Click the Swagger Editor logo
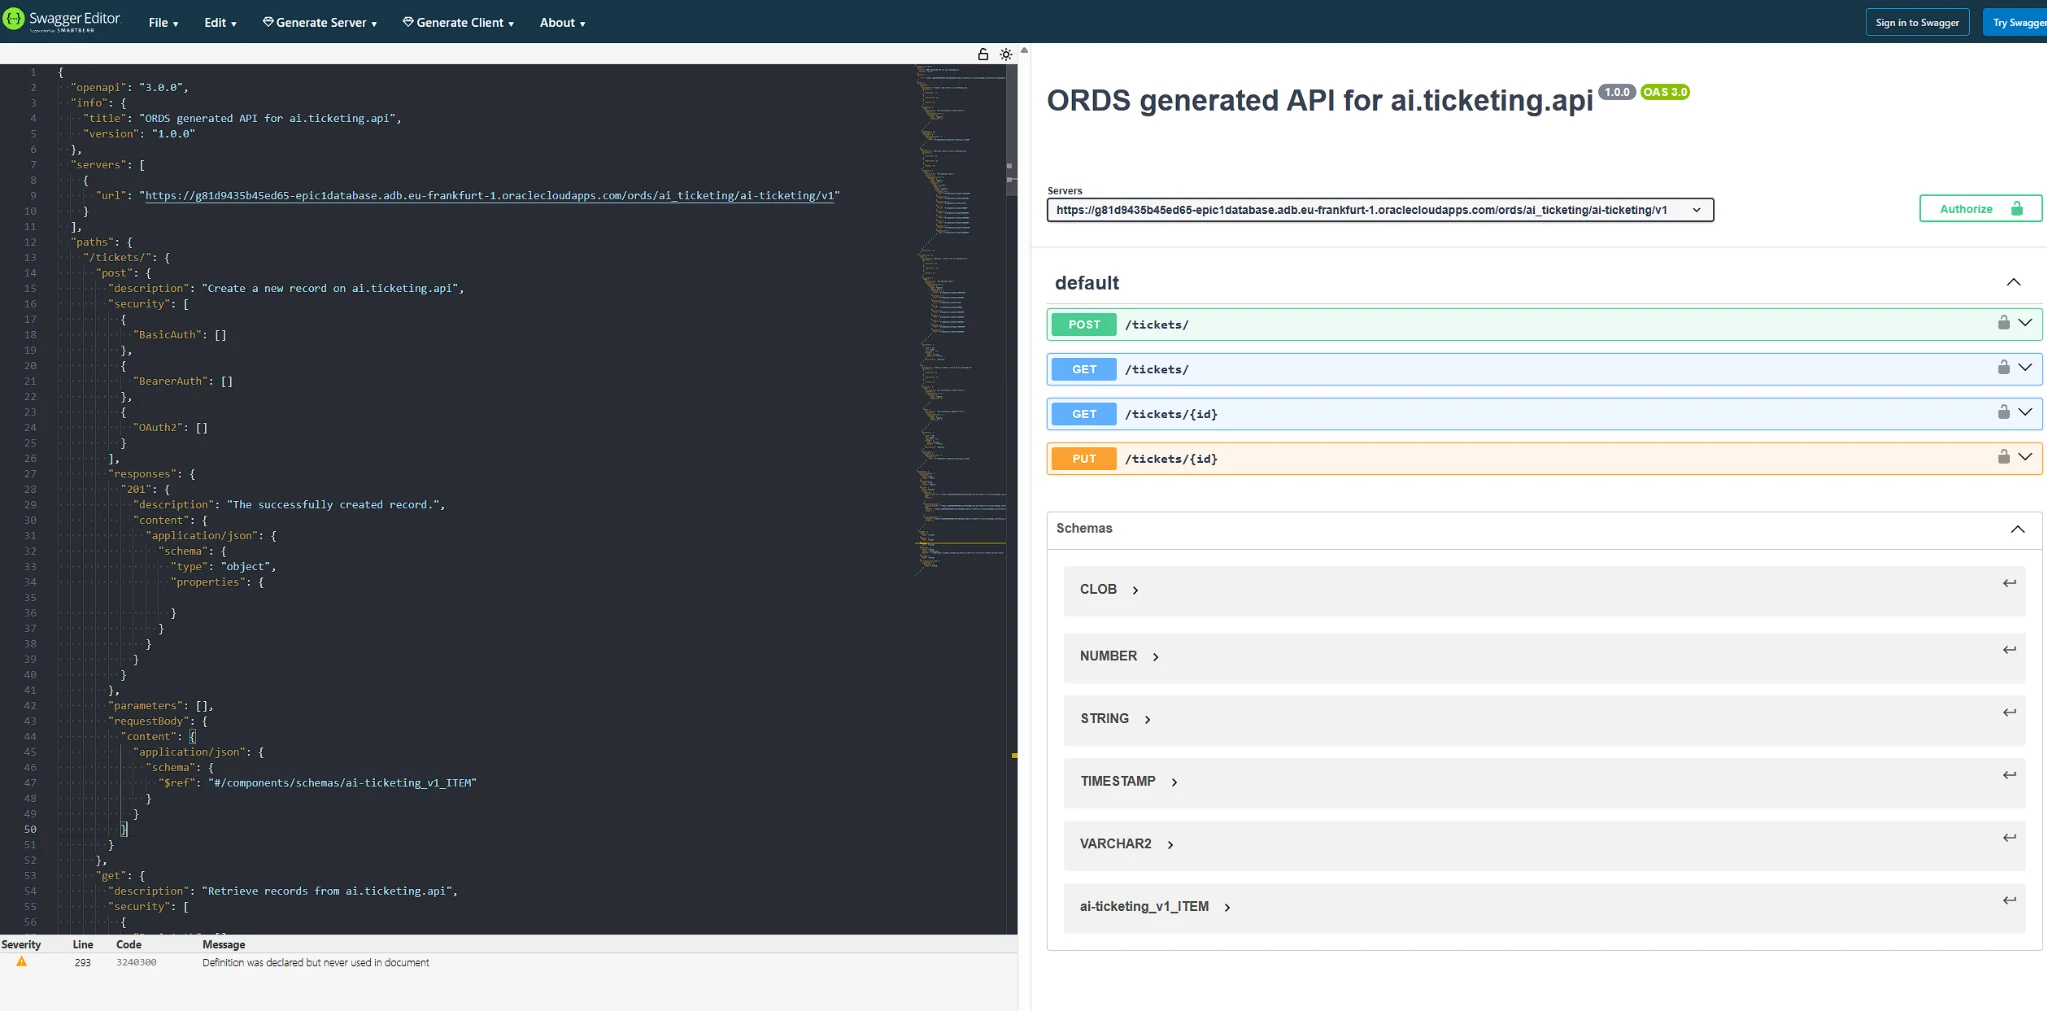 tap(62, 21)
